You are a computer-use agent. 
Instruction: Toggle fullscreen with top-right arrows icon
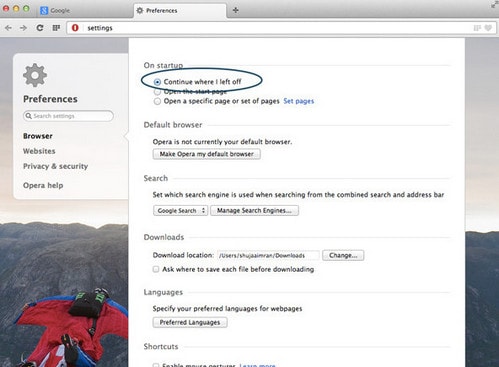coord(494,5)
